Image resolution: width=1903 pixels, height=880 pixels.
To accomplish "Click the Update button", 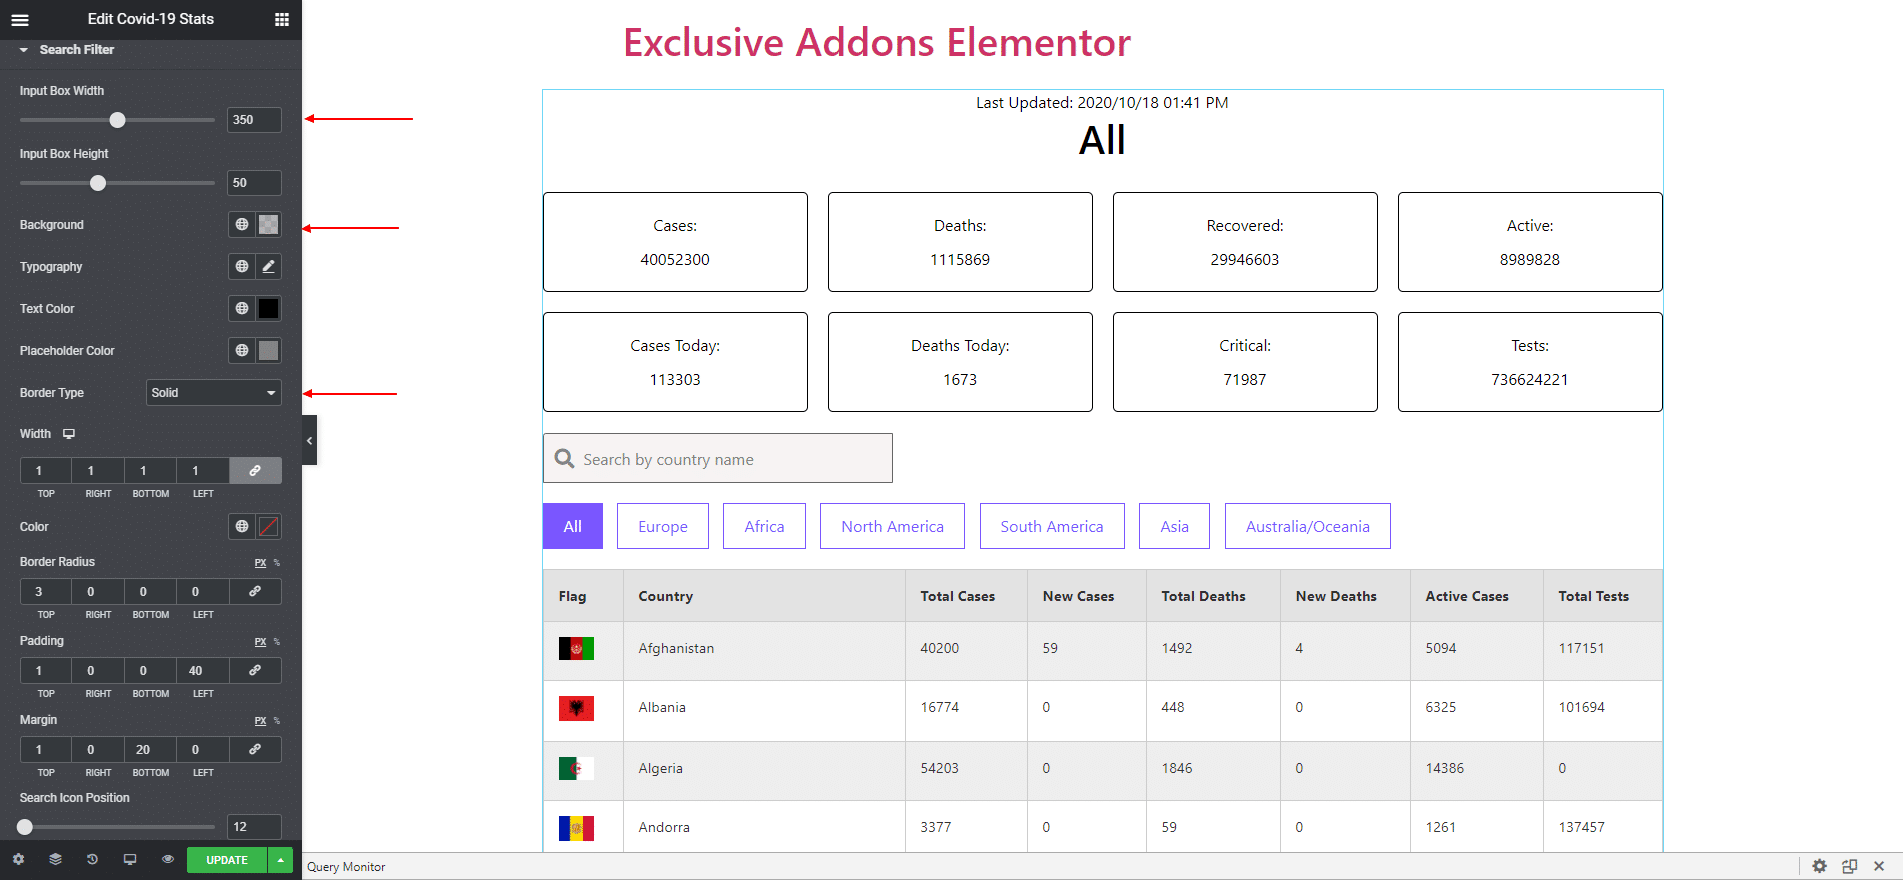I will (227, 860).
